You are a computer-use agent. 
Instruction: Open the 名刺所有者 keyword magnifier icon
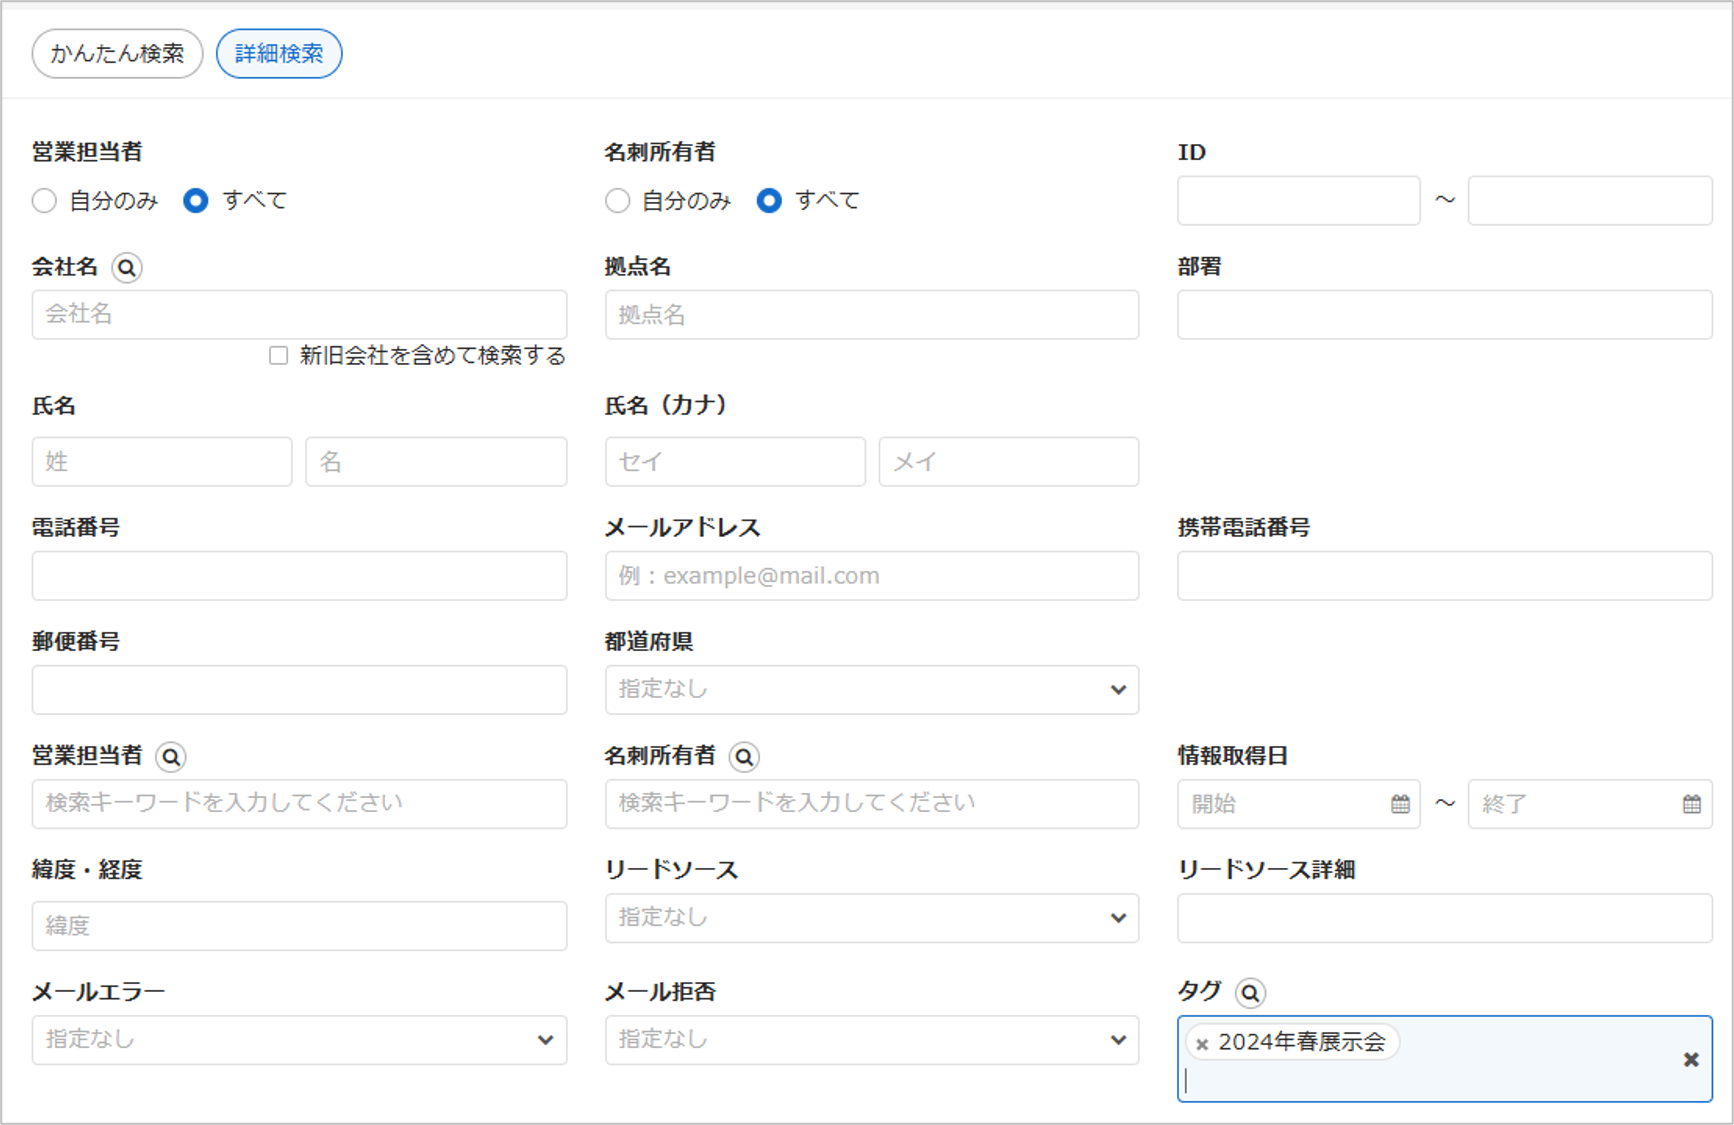click(x=744, y=757)
